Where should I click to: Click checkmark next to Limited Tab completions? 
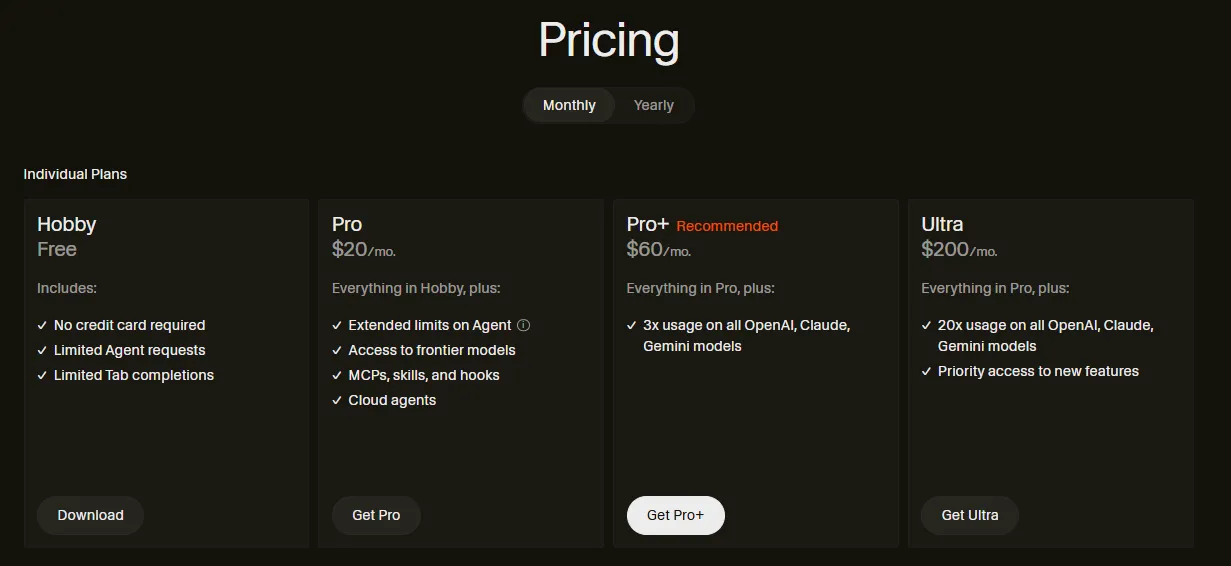click(x=42, y=375)
